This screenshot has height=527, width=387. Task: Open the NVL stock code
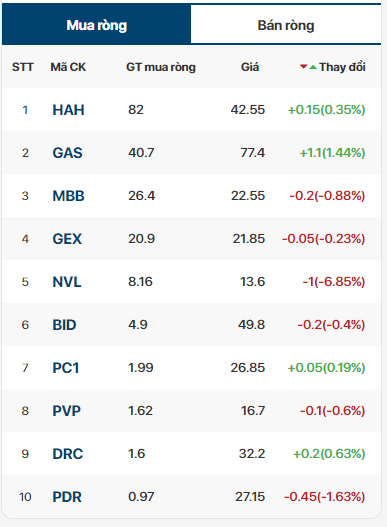pyautogui.click(x=67, y=282)
